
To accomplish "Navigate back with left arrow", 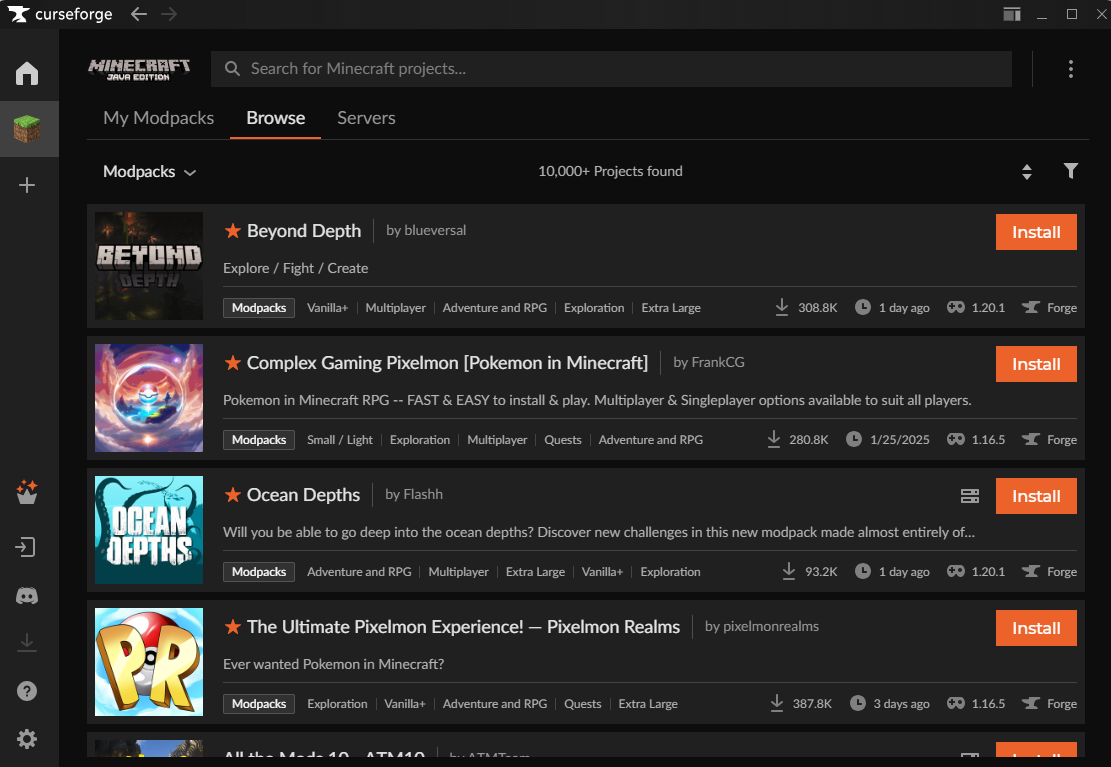I will (139, 14).
